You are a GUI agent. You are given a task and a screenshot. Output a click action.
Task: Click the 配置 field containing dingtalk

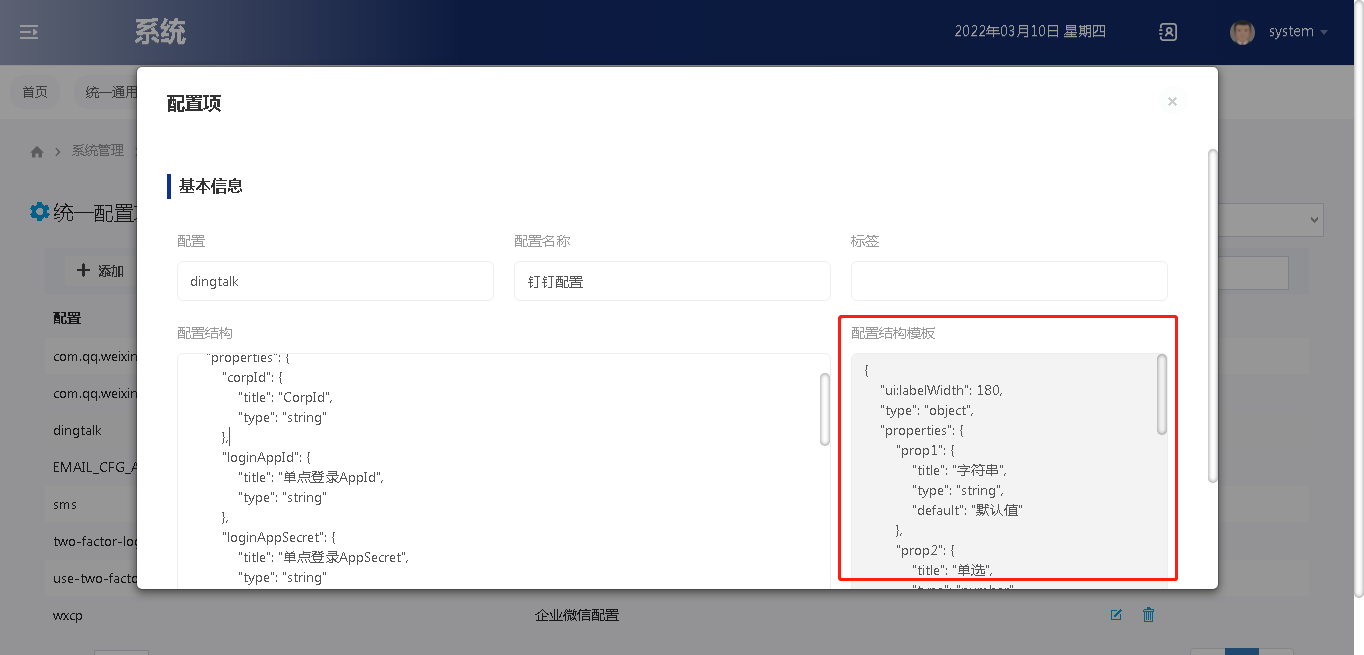[x=335, y=281]
